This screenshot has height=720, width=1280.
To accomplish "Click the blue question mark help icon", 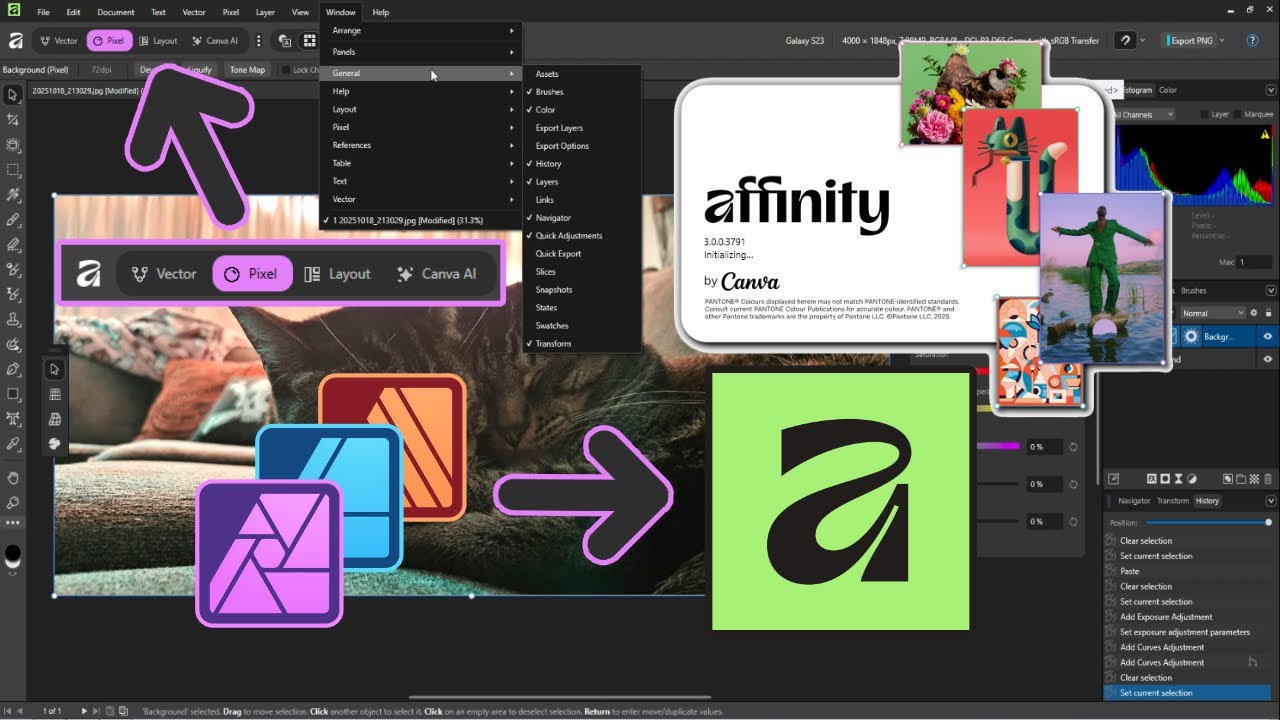I will 1252,41.
